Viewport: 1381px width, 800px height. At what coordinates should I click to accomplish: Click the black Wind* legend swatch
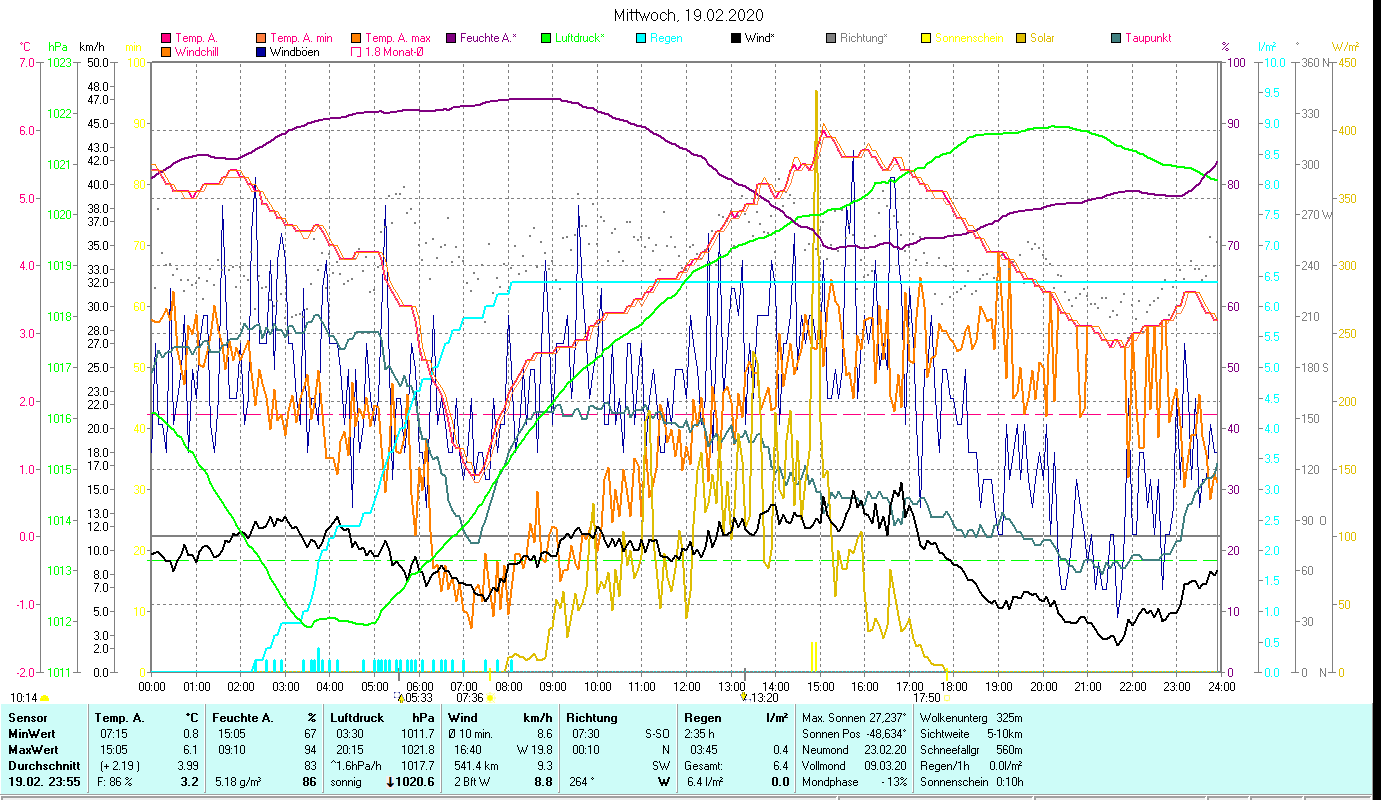click(x=736, y=38)
